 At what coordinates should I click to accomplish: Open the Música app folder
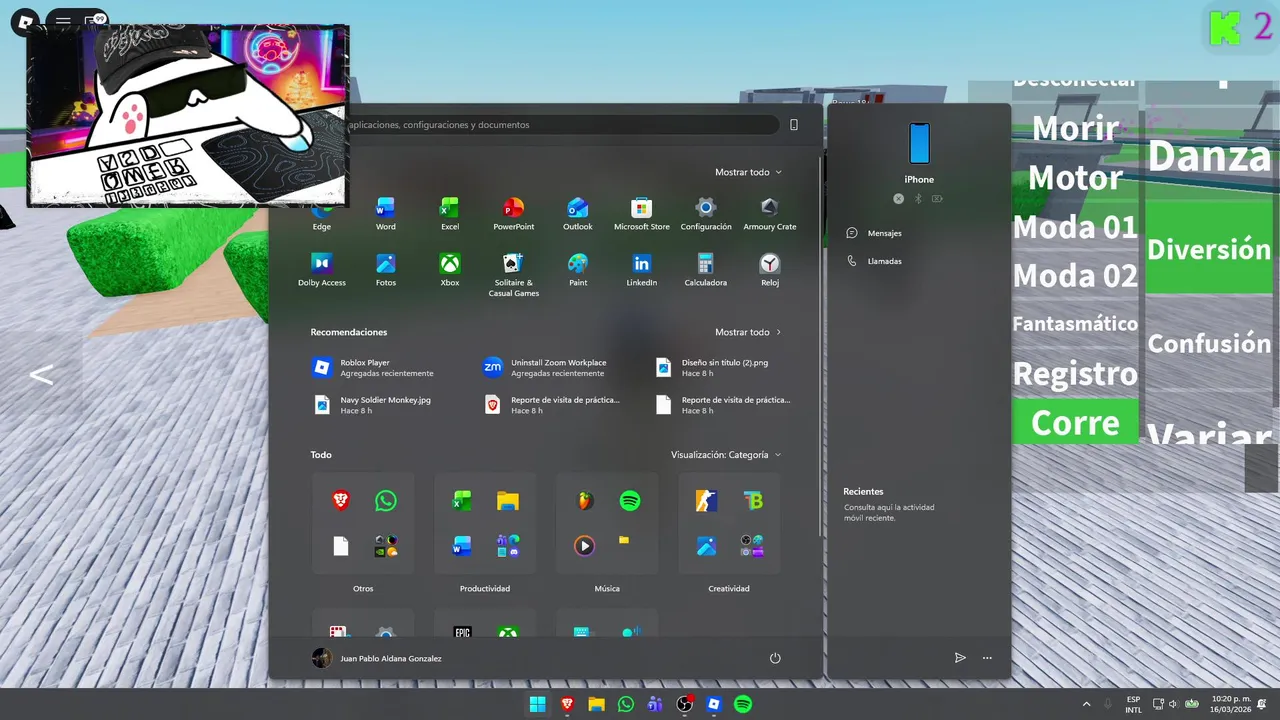pos(607,524)
